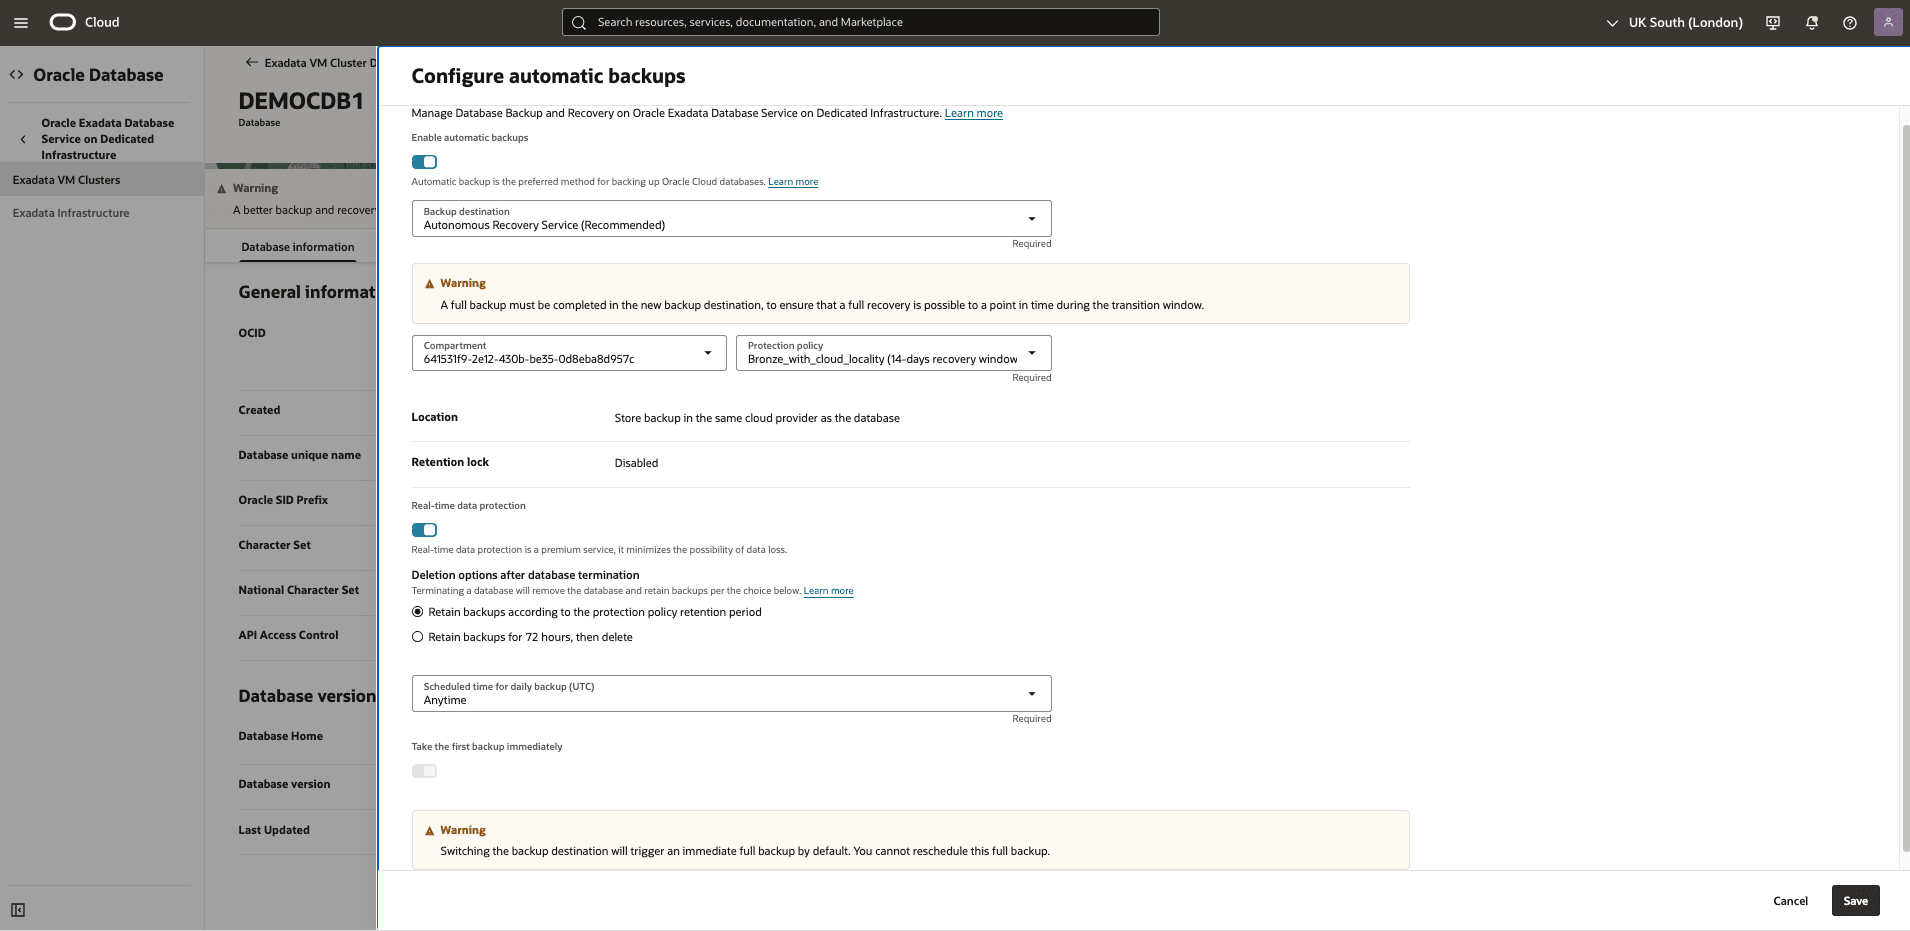Open the Backup destination dropdown
1910x931 pixels.
tap(1030, 218)
